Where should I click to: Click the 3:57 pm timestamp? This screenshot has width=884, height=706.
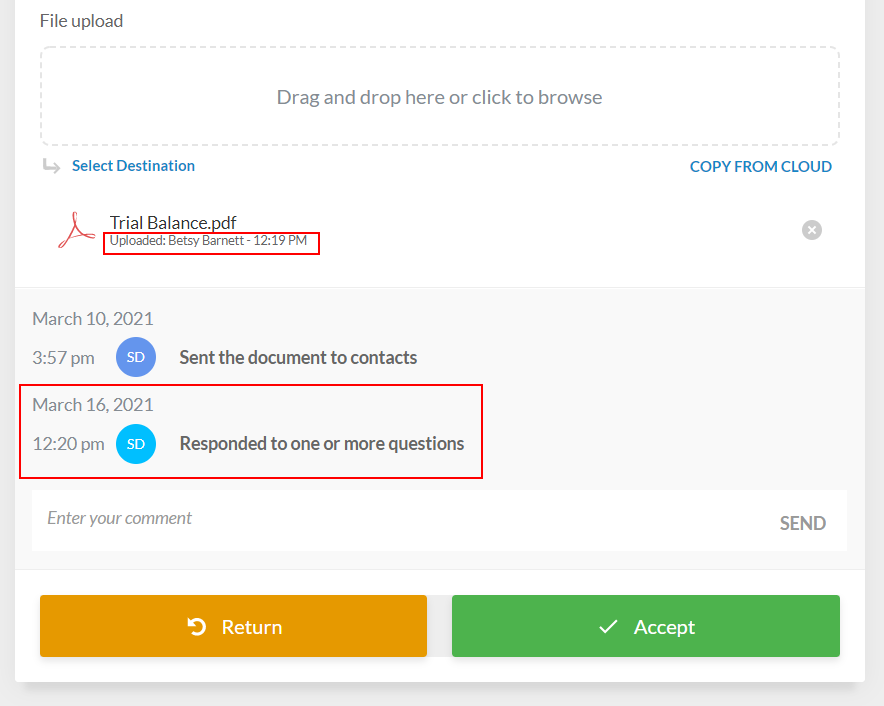click(63, 358)
